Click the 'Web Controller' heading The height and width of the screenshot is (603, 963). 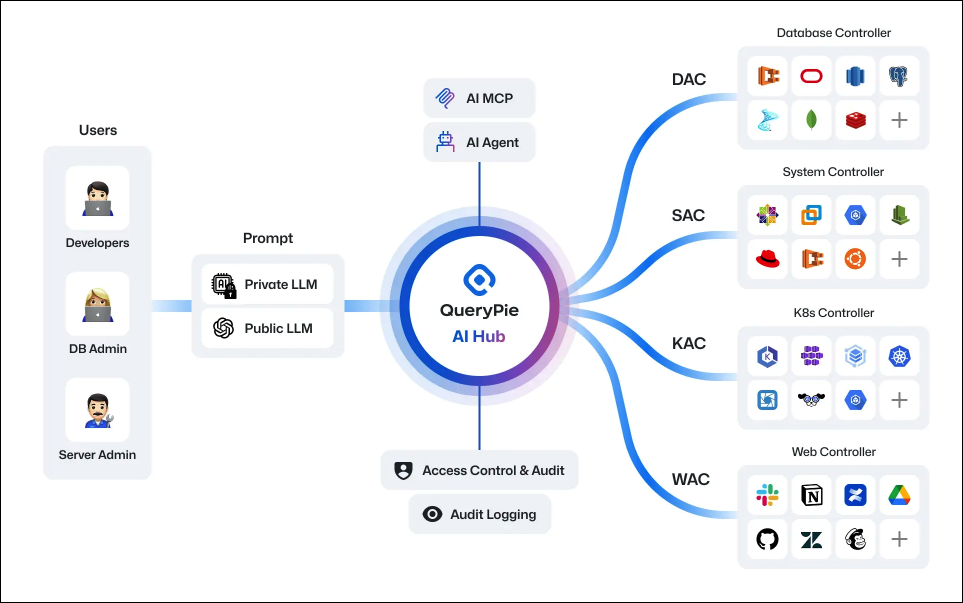point(833,452)
